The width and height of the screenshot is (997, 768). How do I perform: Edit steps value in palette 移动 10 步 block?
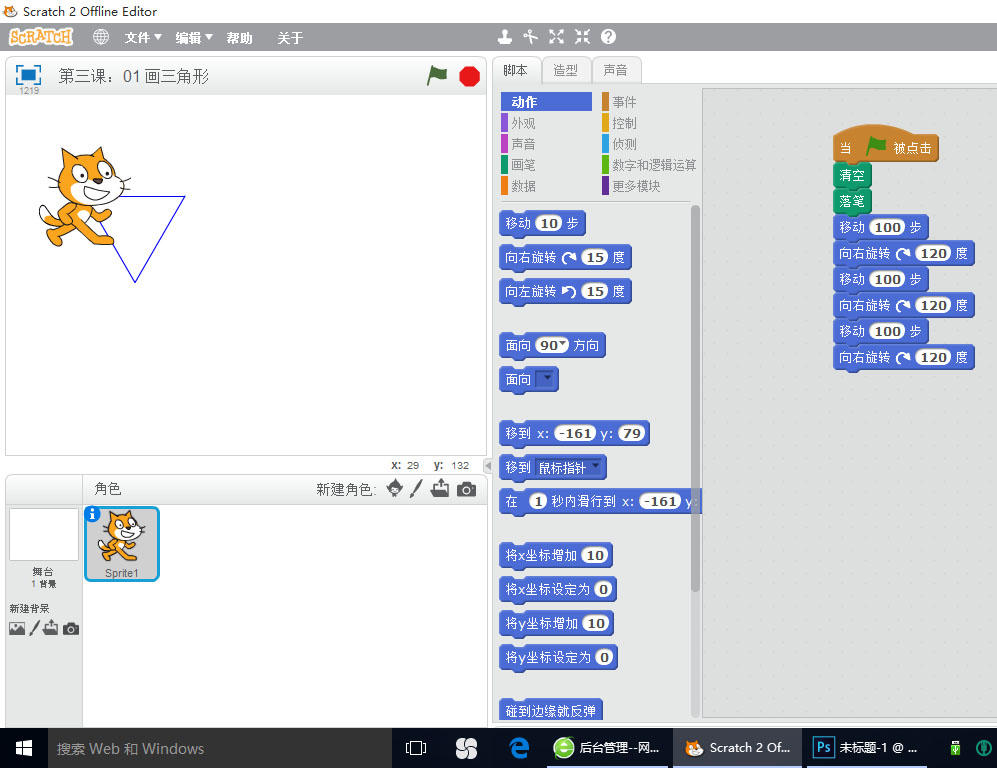coord(549,223)
